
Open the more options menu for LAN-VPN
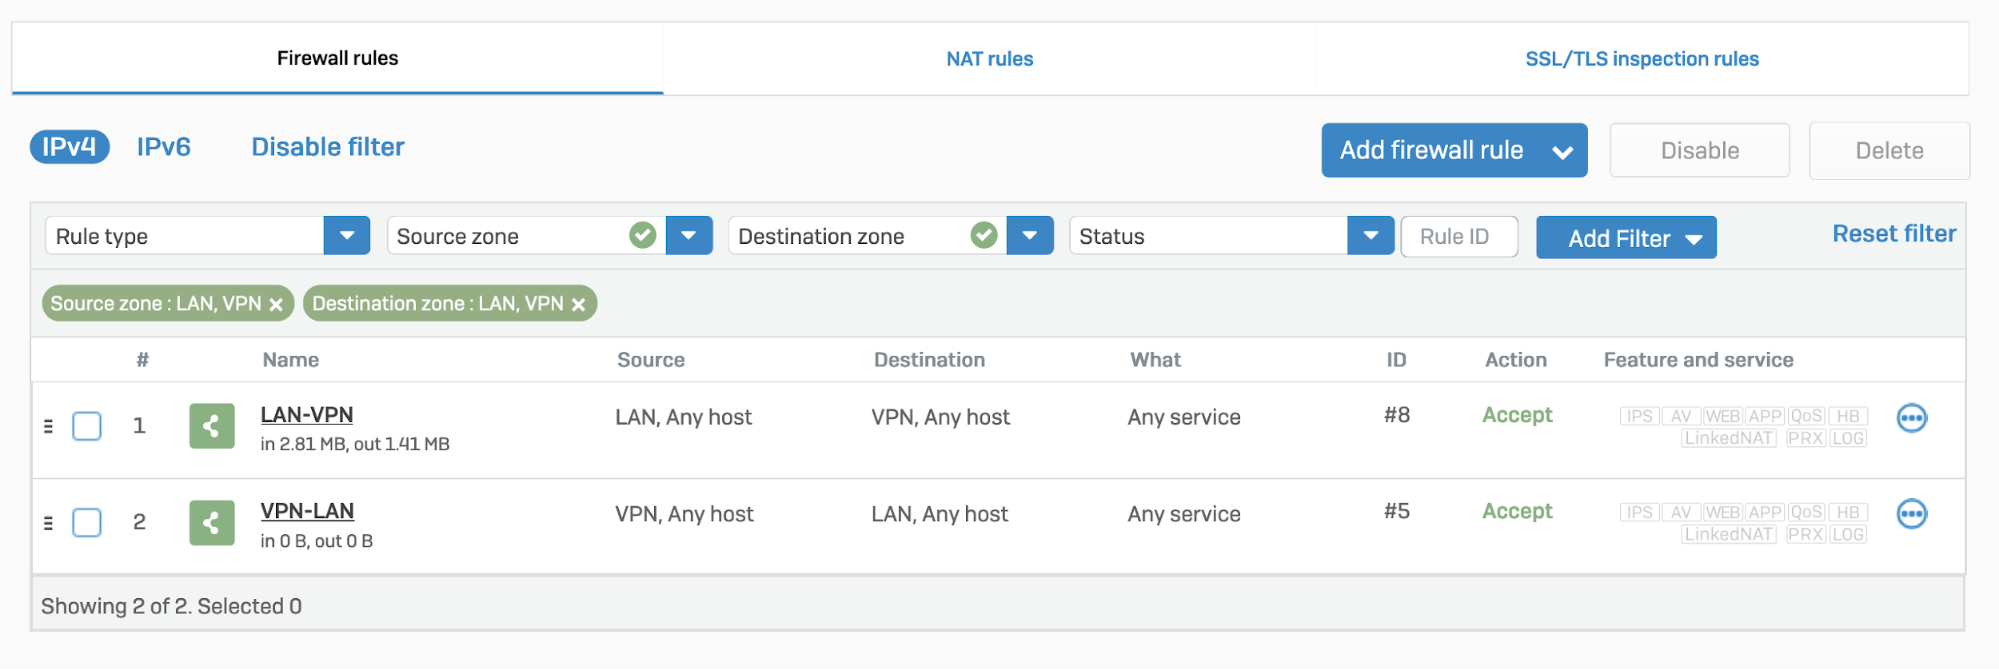click(x=1911, y=418)
